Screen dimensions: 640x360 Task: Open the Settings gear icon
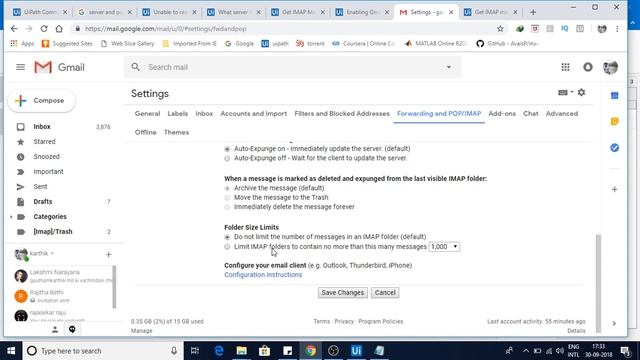coord(581,93)
